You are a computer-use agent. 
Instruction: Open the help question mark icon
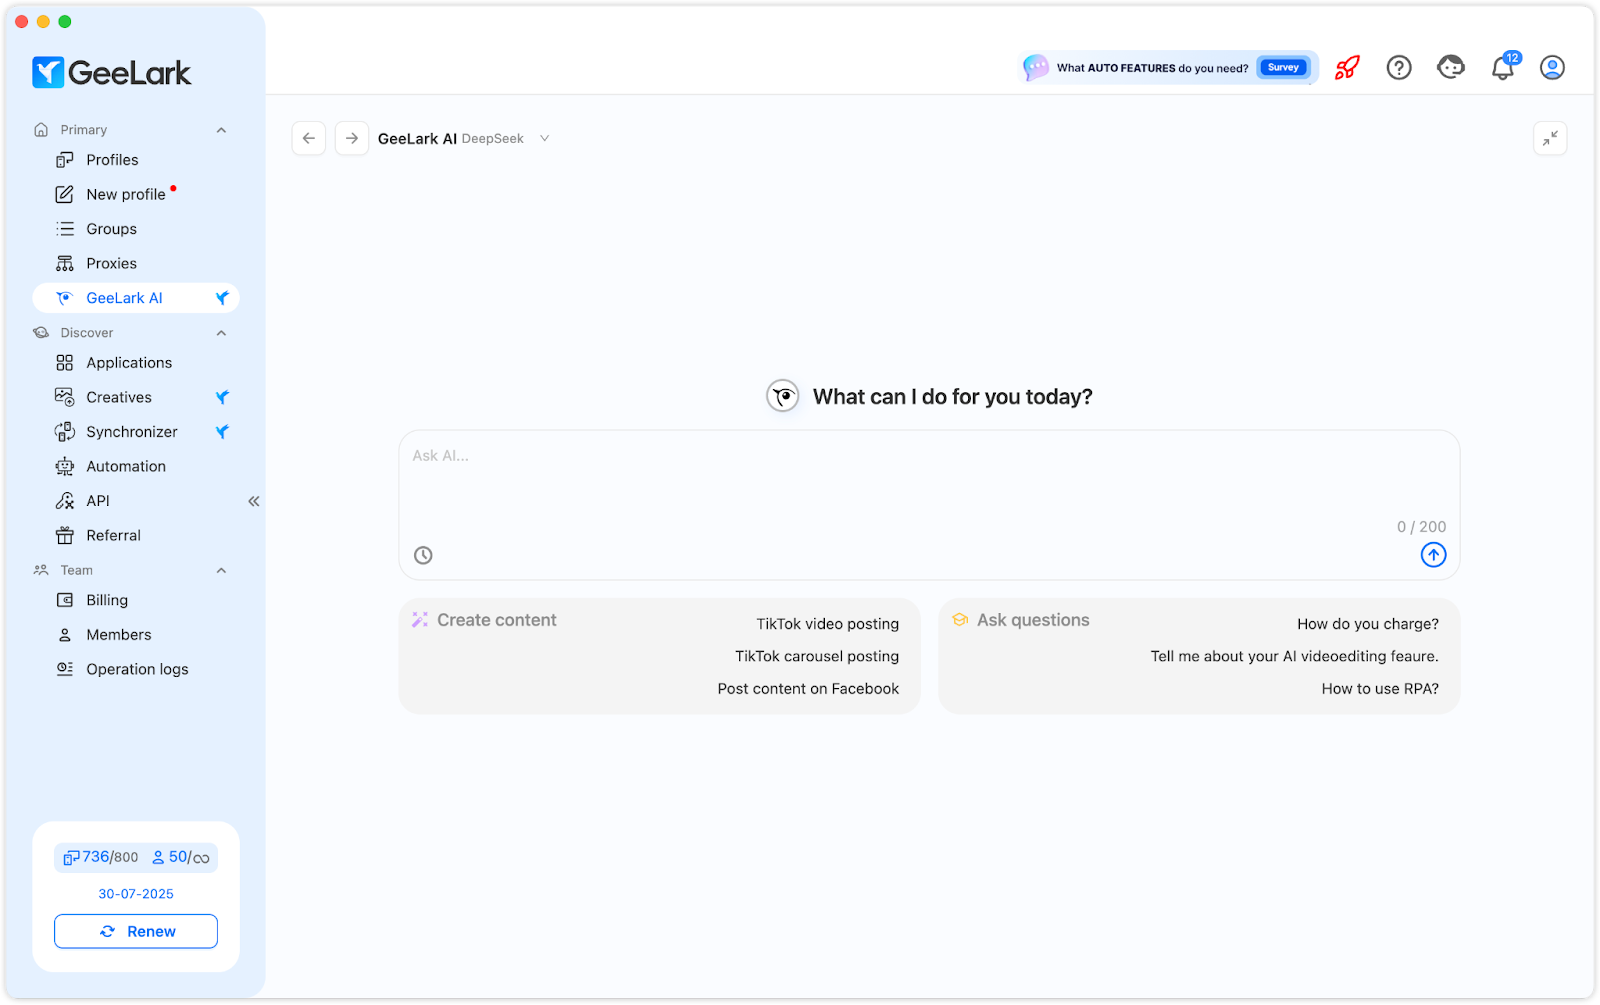1399,67
